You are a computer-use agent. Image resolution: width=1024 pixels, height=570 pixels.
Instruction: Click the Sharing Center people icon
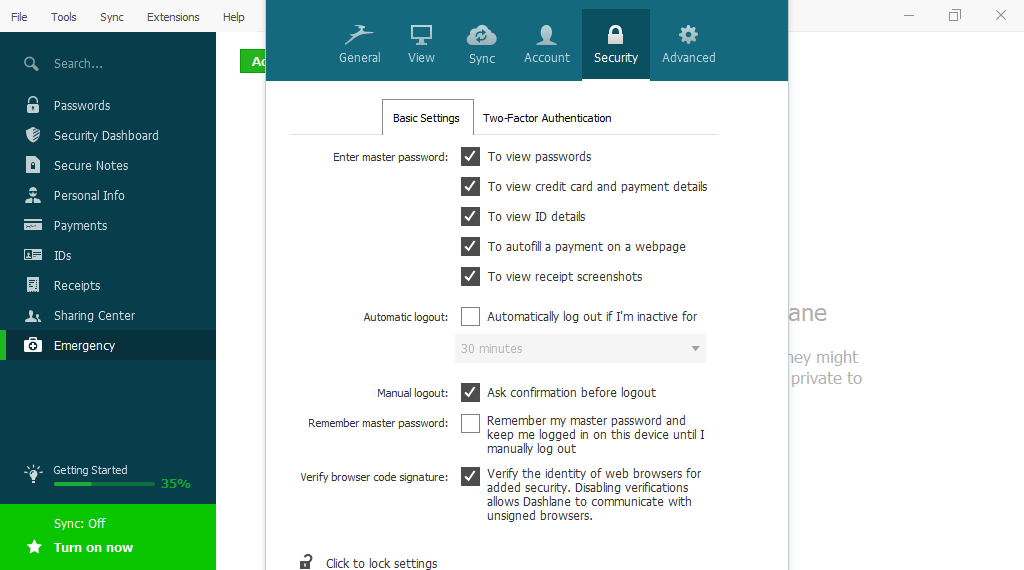coord(33,316)
